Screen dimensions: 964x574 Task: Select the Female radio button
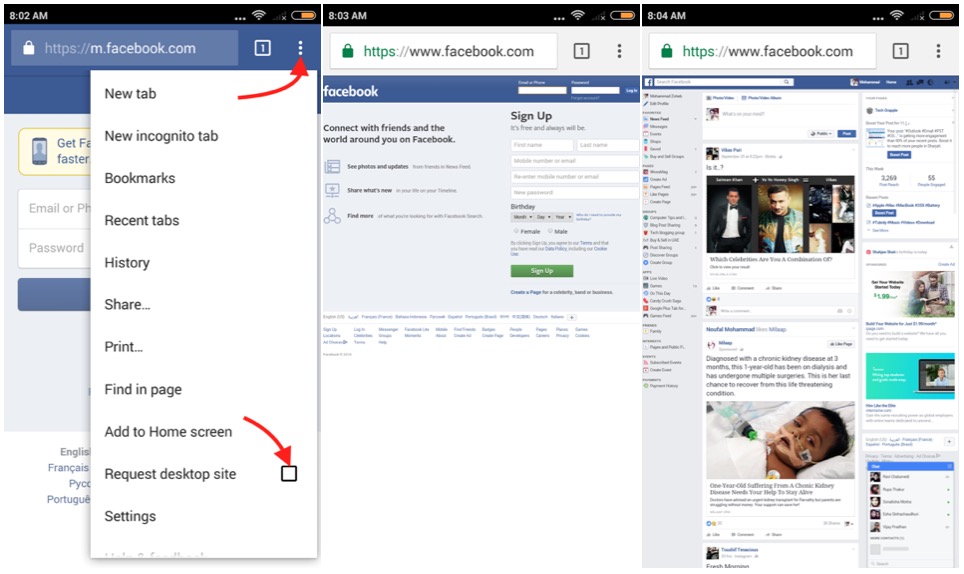pos(514,231)
